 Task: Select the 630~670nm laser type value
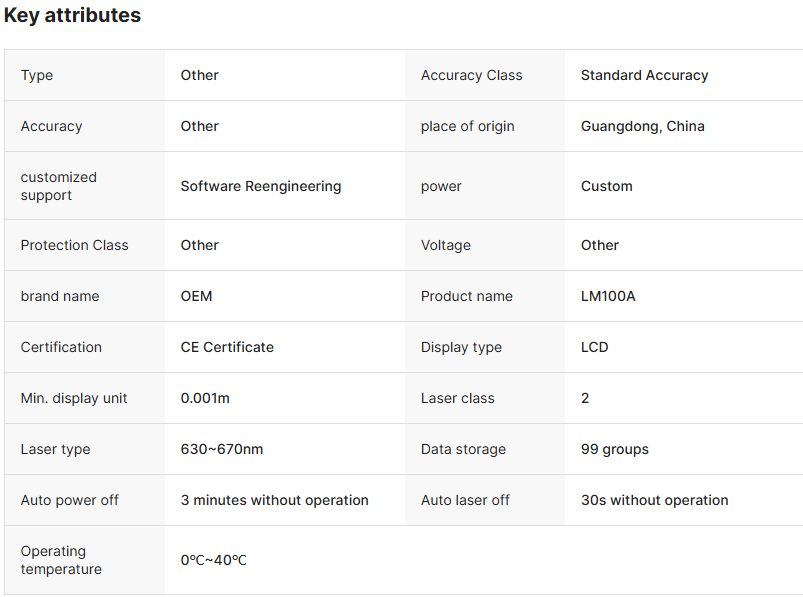(x=221, y=449)
